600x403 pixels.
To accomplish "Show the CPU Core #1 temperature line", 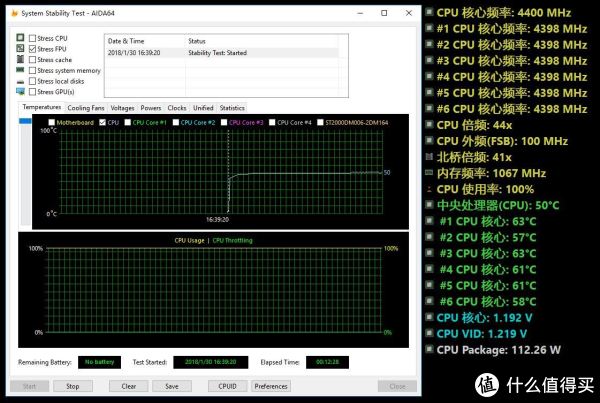I will coord(128,122).
